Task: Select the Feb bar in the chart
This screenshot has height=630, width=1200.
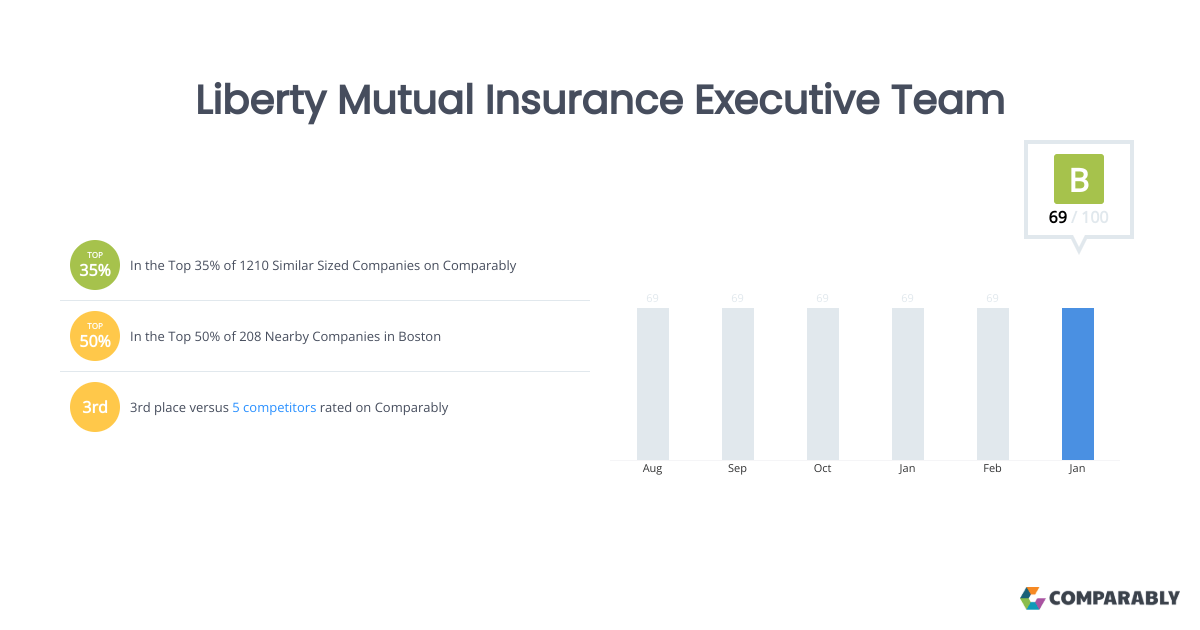Action: [992, 383]
